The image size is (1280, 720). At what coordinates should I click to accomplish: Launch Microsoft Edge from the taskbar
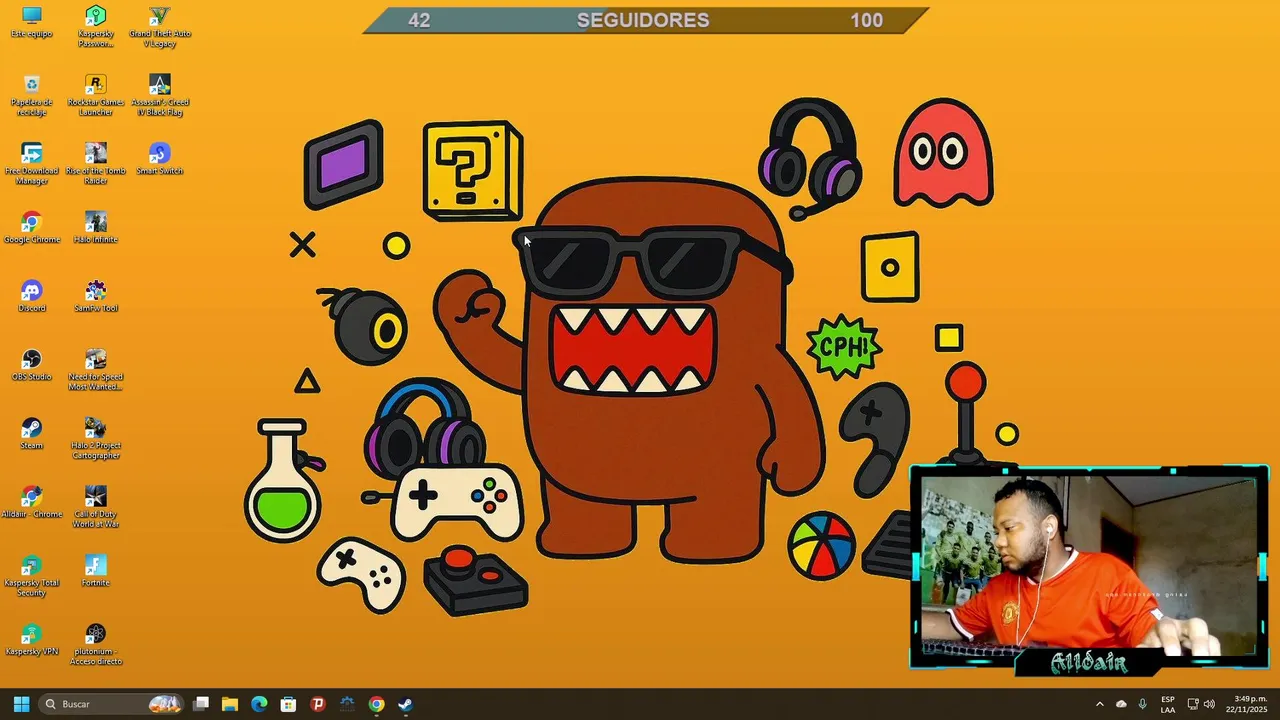(x=259, y=704)
